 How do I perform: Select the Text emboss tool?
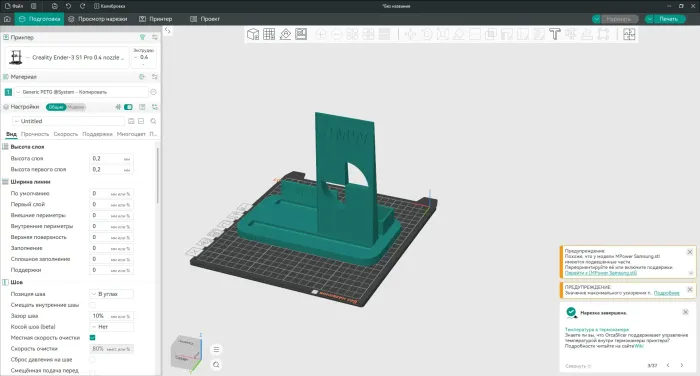click(554, 34)
